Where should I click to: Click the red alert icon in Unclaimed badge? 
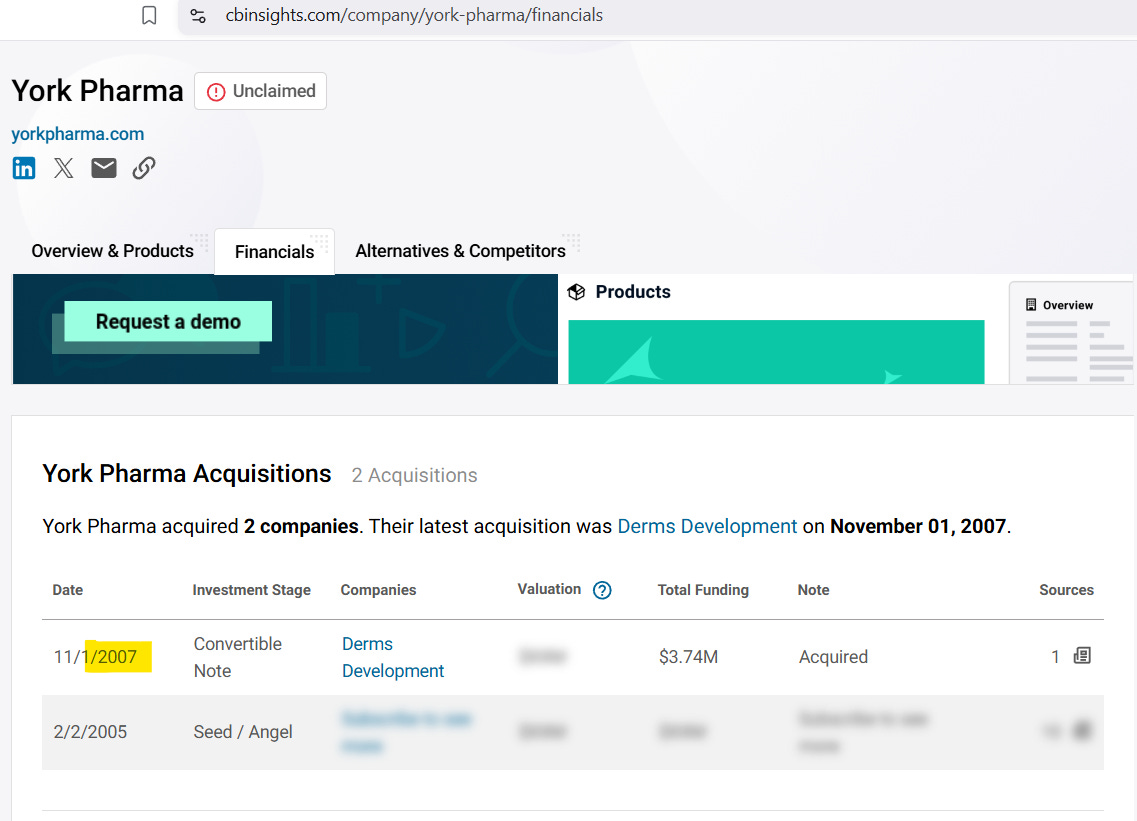[216, 92]
